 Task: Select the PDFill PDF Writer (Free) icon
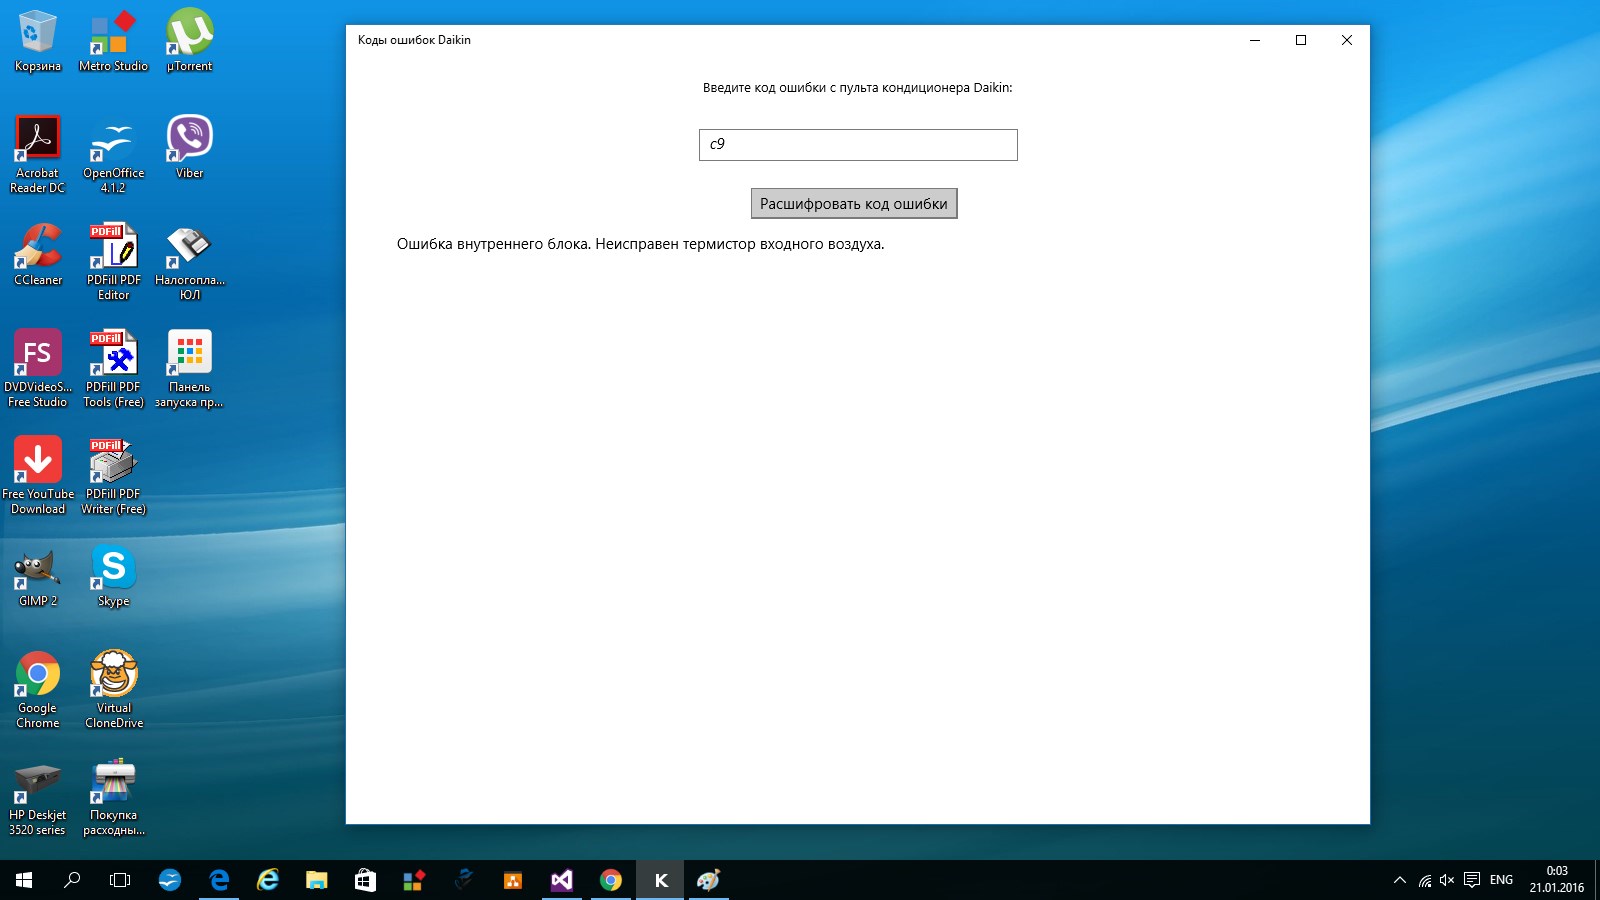pyautogui.click(x=113, y=475)
